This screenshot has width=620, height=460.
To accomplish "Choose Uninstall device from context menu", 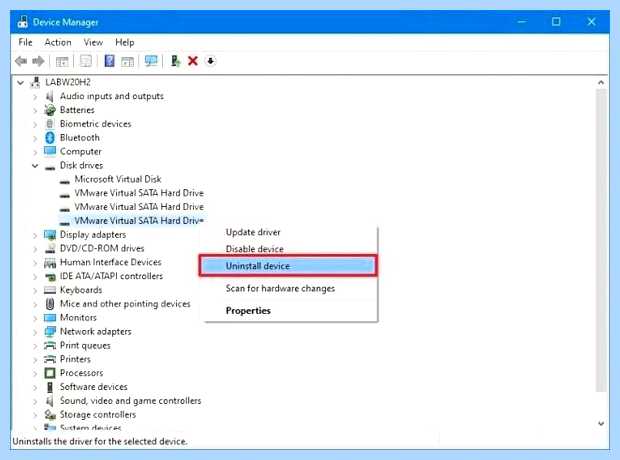I will pyautogui.click(x=288, y=266).
